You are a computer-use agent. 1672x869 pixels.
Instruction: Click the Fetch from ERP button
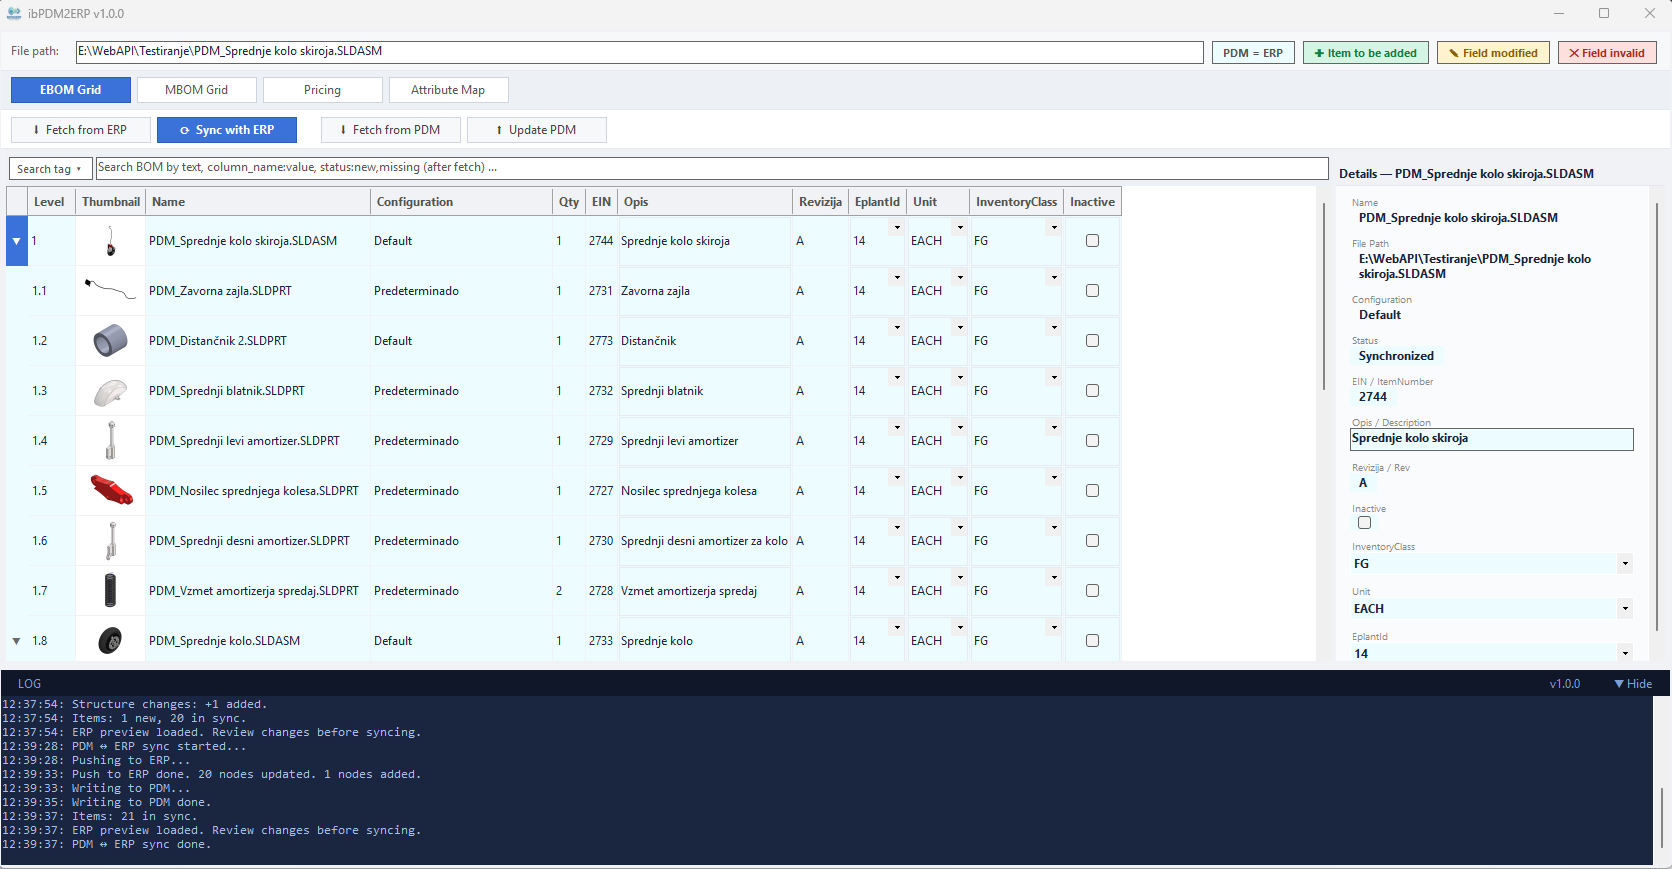[81, 130]
